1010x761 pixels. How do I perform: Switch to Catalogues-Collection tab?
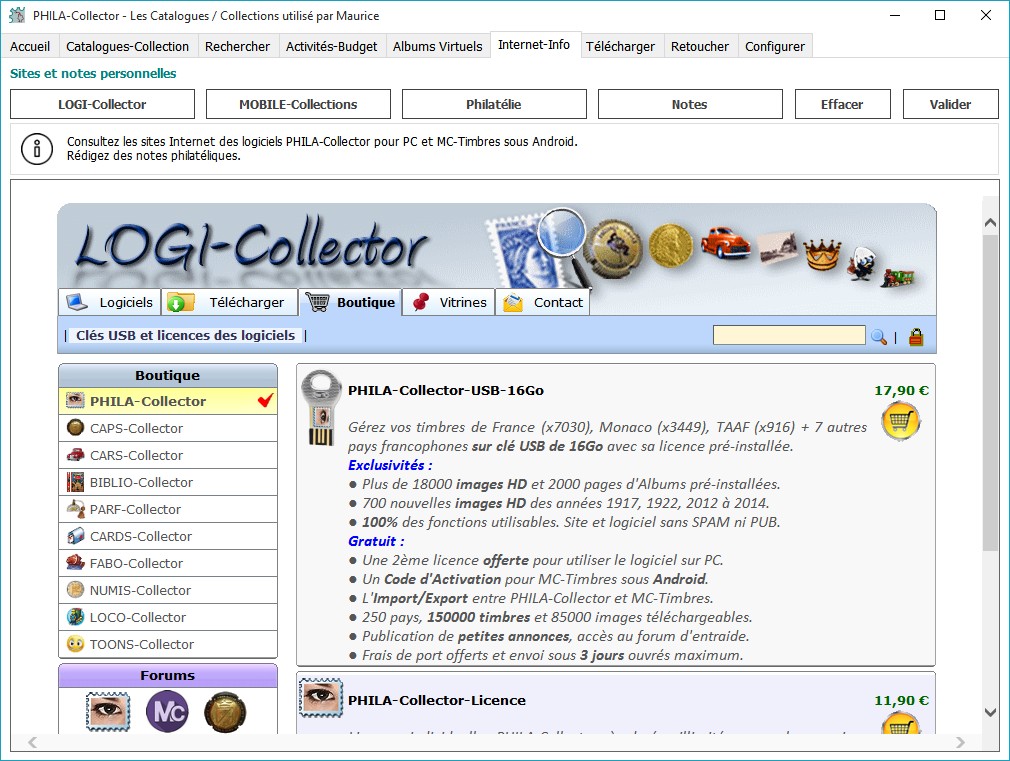pos(127,46)
